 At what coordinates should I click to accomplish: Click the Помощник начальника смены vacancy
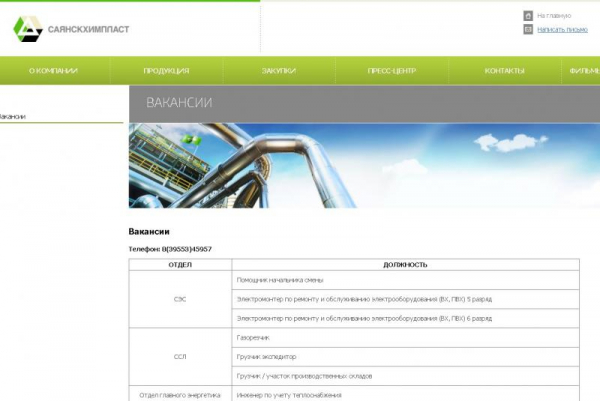point(280,280)
